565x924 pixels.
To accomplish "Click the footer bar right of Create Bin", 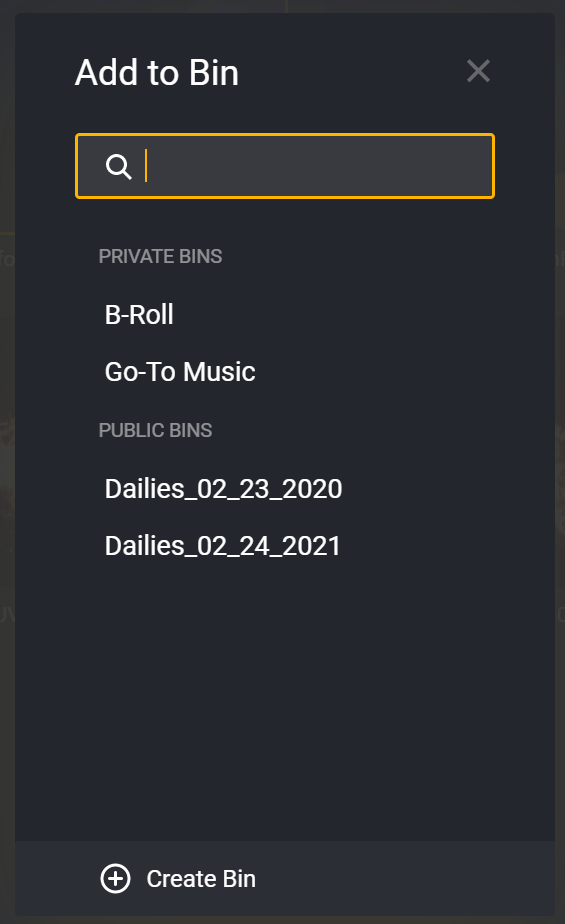I will click(x=407, y=879).
